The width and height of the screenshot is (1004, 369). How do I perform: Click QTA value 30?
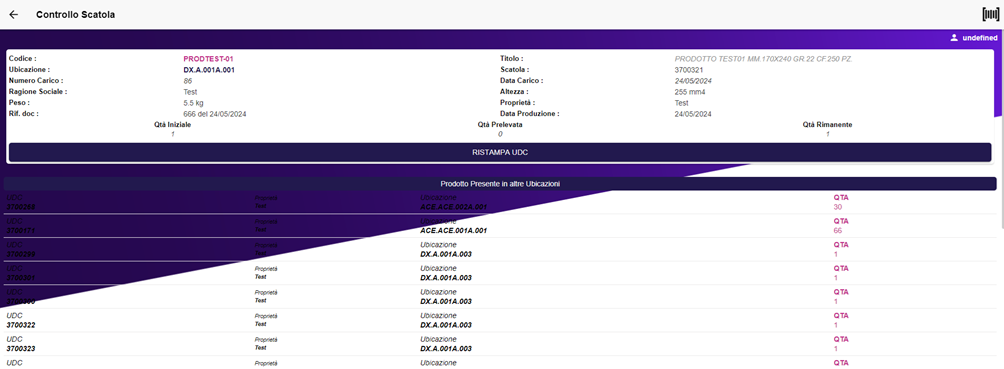click(x=838, y=207)
